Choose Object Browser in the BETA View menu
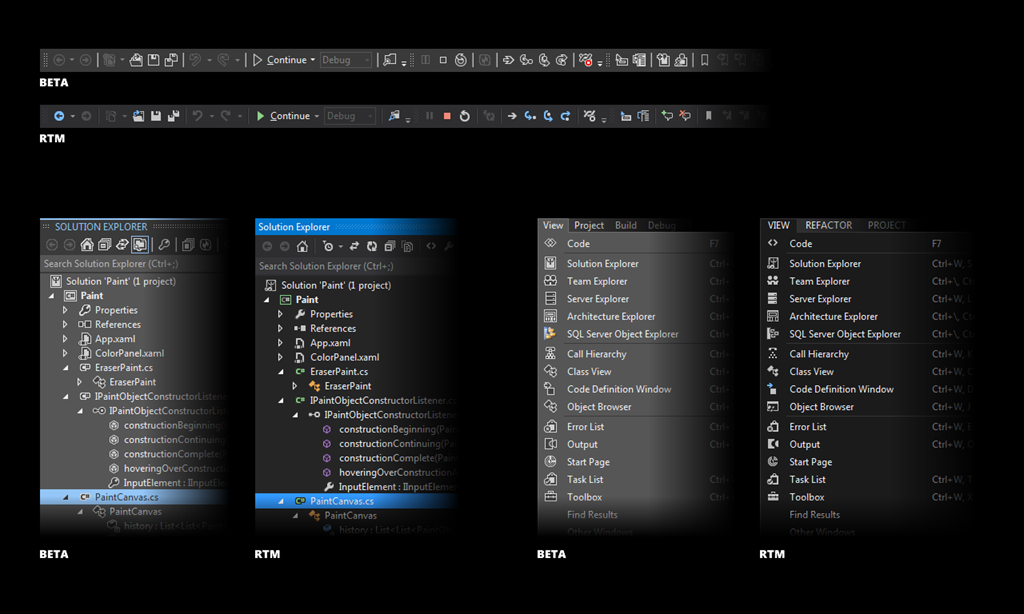This screenshot has height=614, width=1024. (x=599, y=407)
